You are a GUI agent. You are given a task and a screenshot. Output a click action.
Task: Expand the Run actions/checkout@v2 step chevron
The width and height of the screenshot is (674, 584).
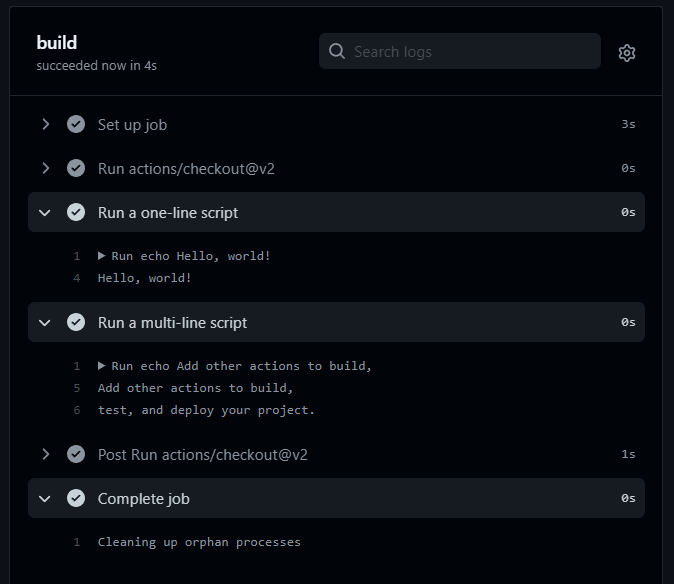pos(46,168)
